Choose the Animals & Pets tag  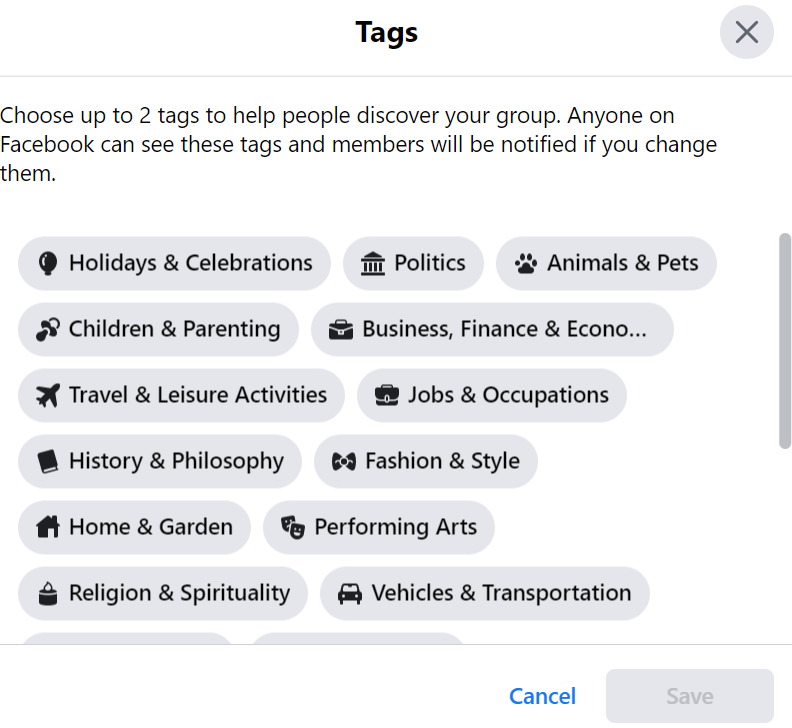pos(606,264)
